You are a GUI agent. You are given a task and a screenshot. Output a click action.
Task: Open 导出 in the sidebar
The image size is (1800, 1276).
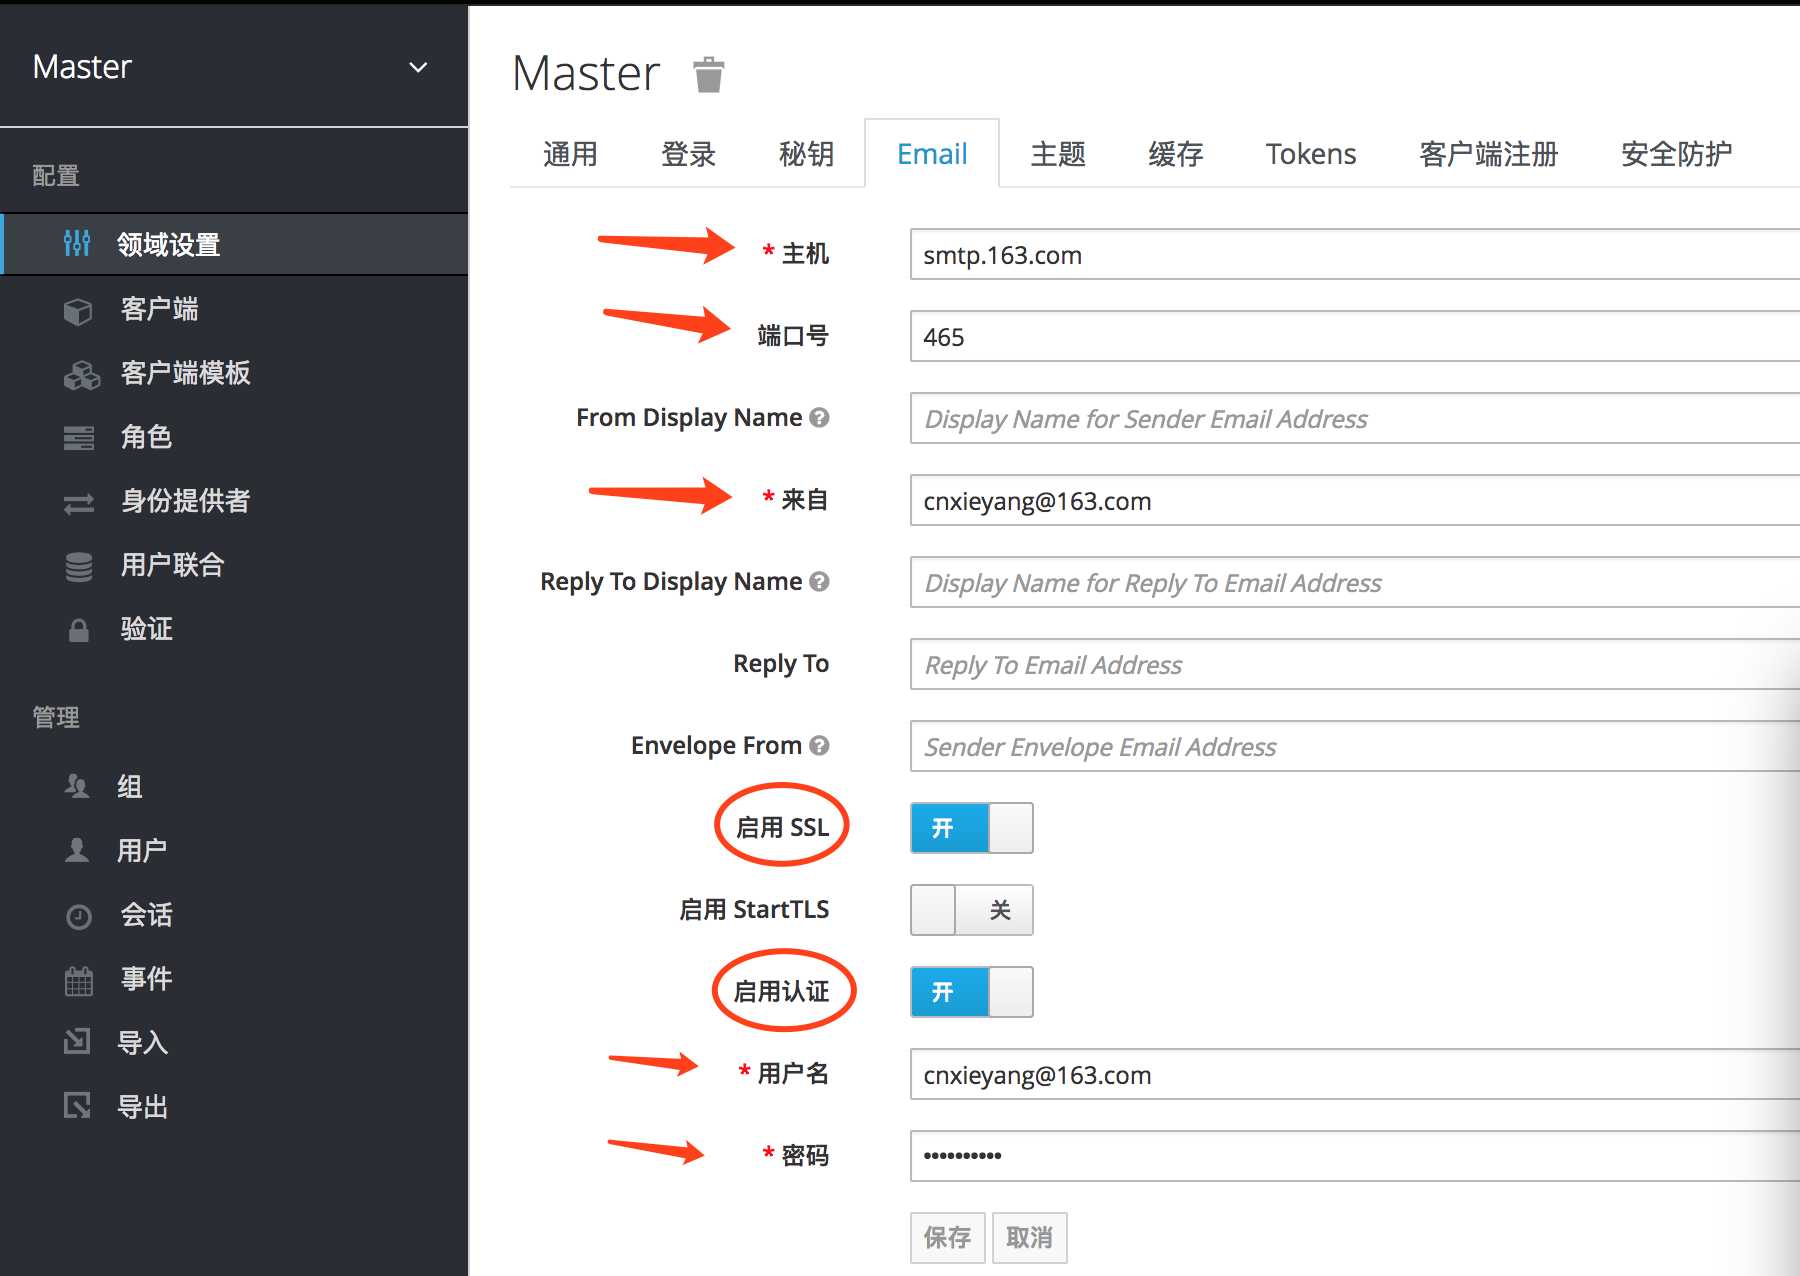[234, 1107]
